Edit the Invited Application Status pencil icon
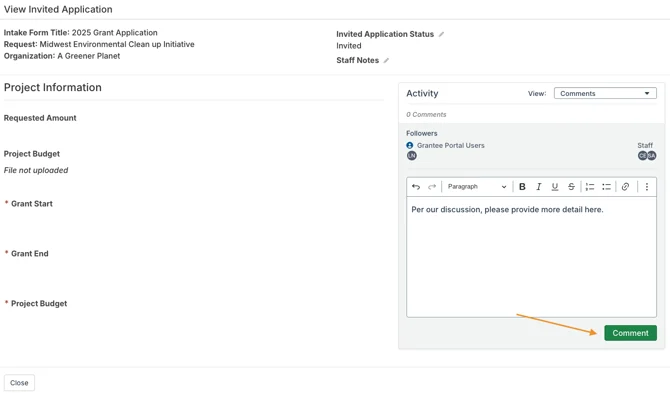Screen dimensions: 670x394 pos(441,34)
